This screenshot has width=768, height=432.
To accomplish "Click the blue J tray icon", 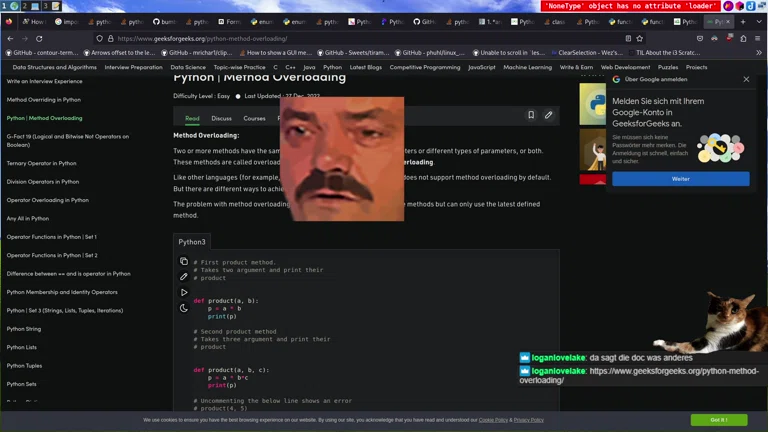I will click(750, 6).
